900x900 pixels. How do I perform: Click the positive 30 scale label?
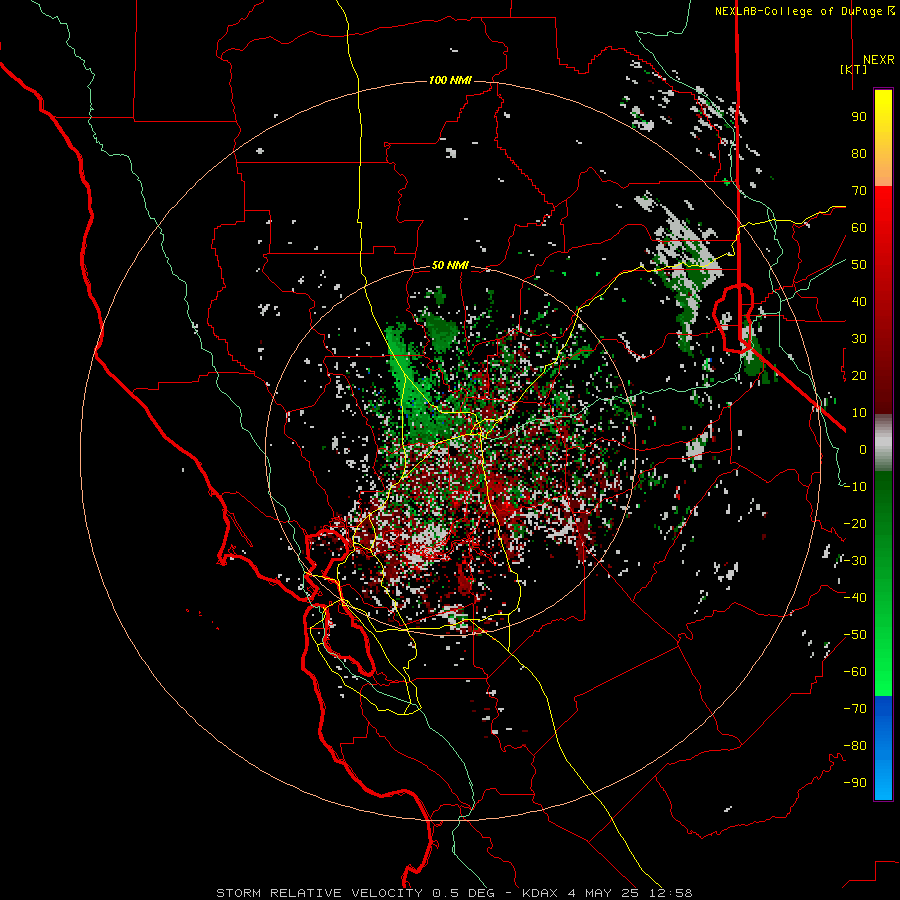click(x=859, y=339)
